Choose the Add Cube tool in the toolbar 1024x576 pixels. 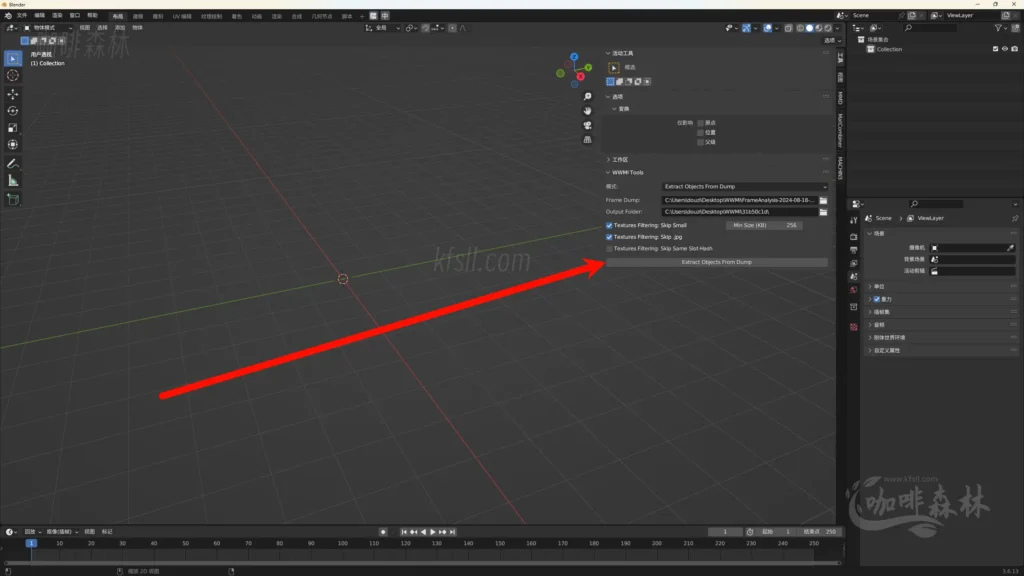click(x=13, y=199)
